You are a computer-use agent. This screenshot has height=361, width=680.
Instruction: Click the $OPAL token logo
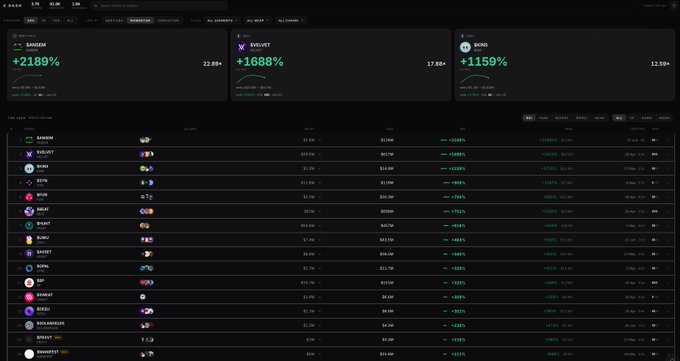pos(29,268)
